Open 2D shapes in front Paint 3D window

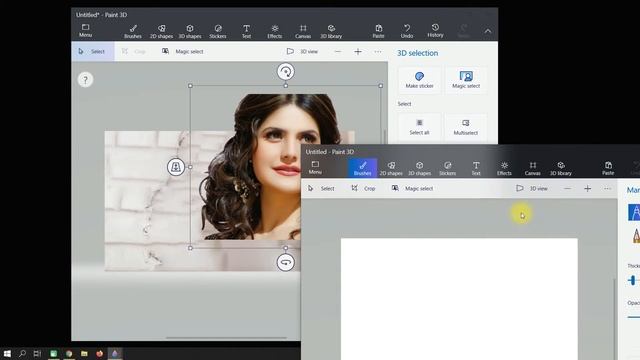pos(391,168)
